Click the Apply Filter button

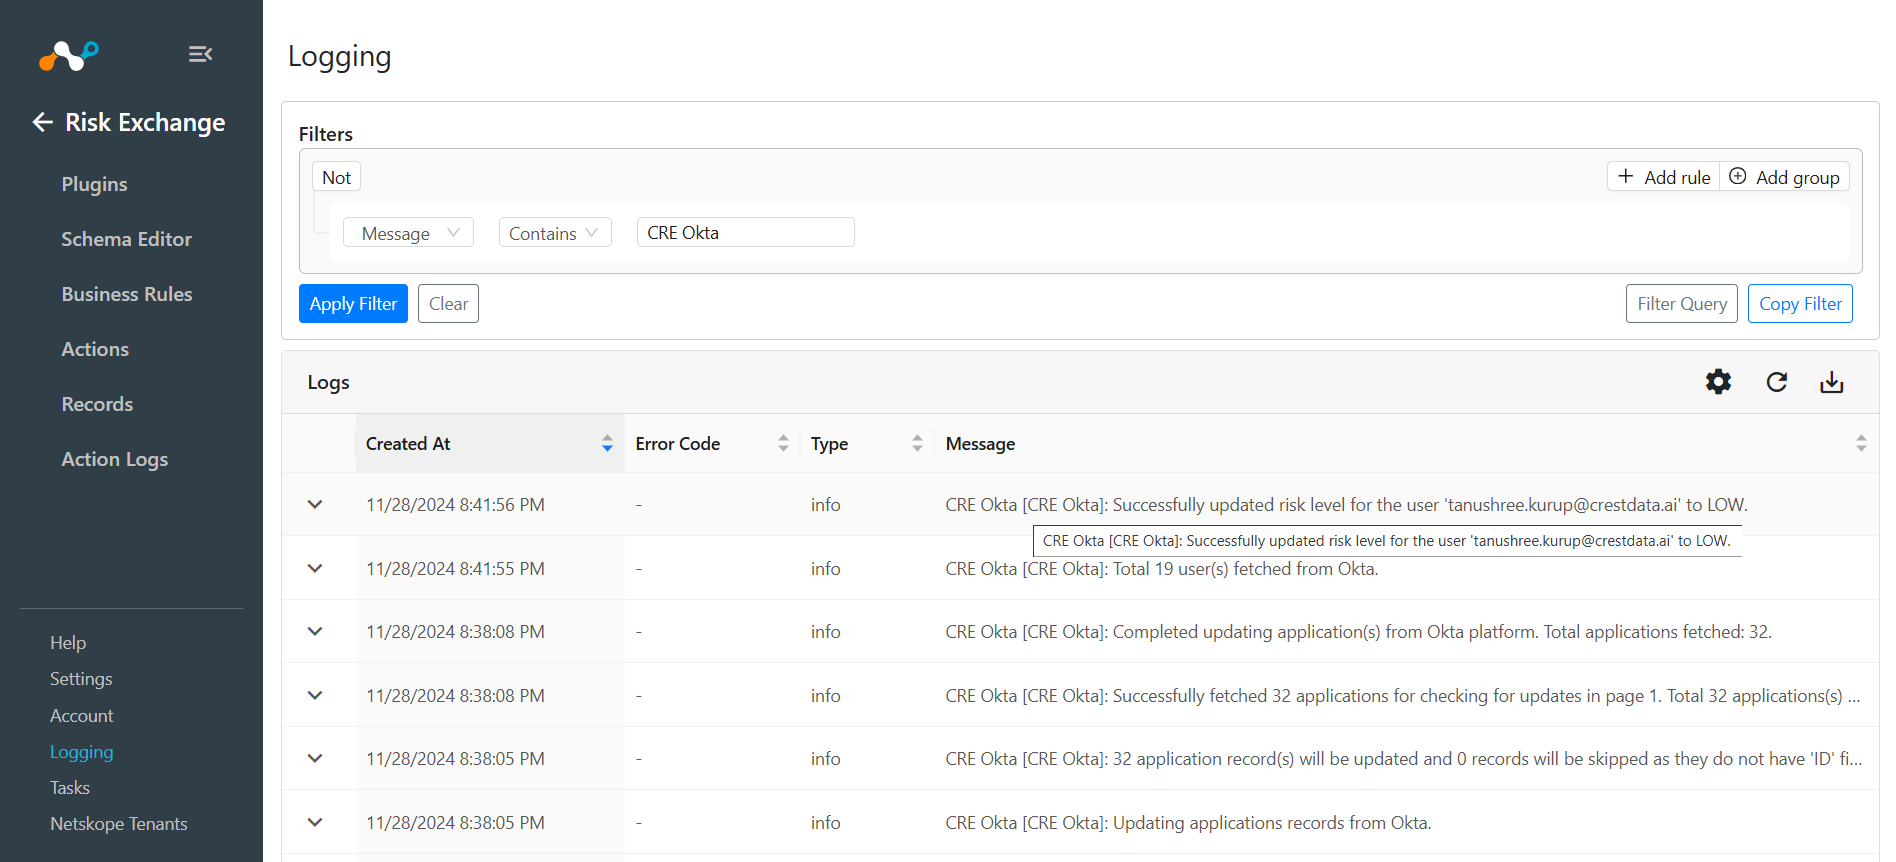tap(353, 304)
